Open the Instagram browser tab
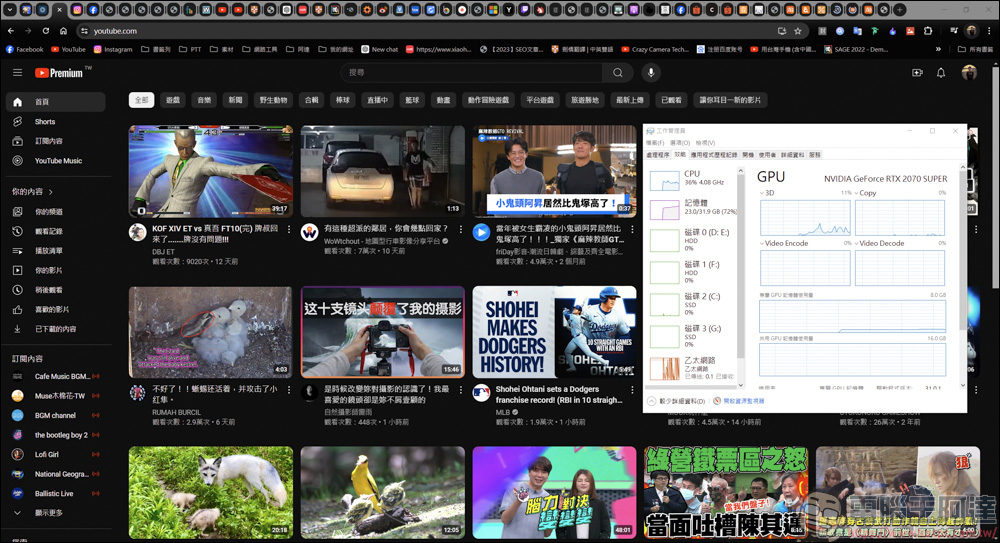This screenshot has height=543, width=1000. [x=77, y=10]
